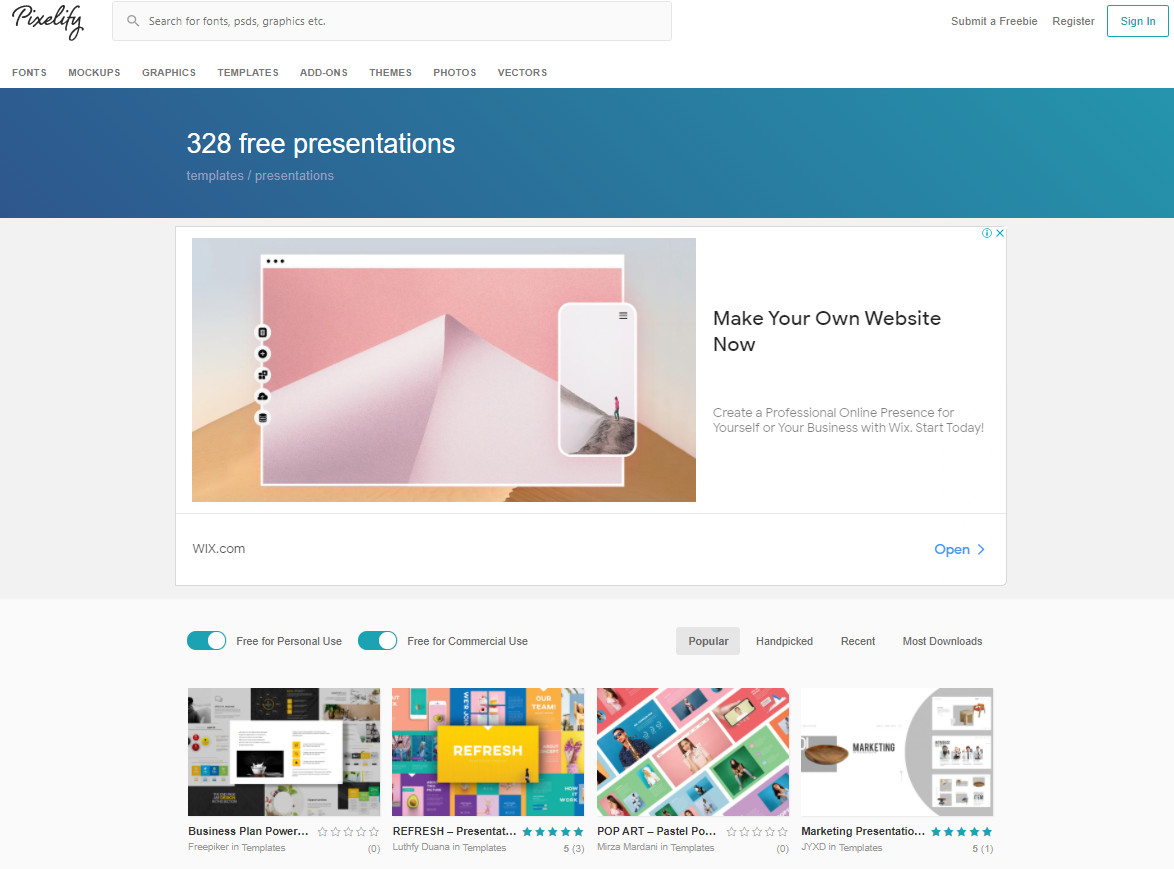Click the Sign In button
The height and width of the screenshot is (869, 1174).
click(x=1137, y=21)
